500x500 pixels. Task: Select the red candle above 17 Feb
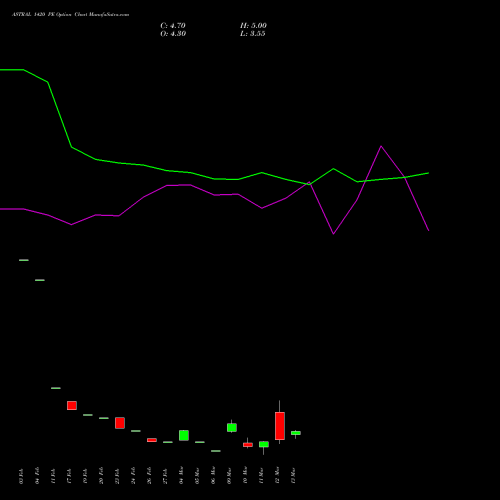pos(72,406)
